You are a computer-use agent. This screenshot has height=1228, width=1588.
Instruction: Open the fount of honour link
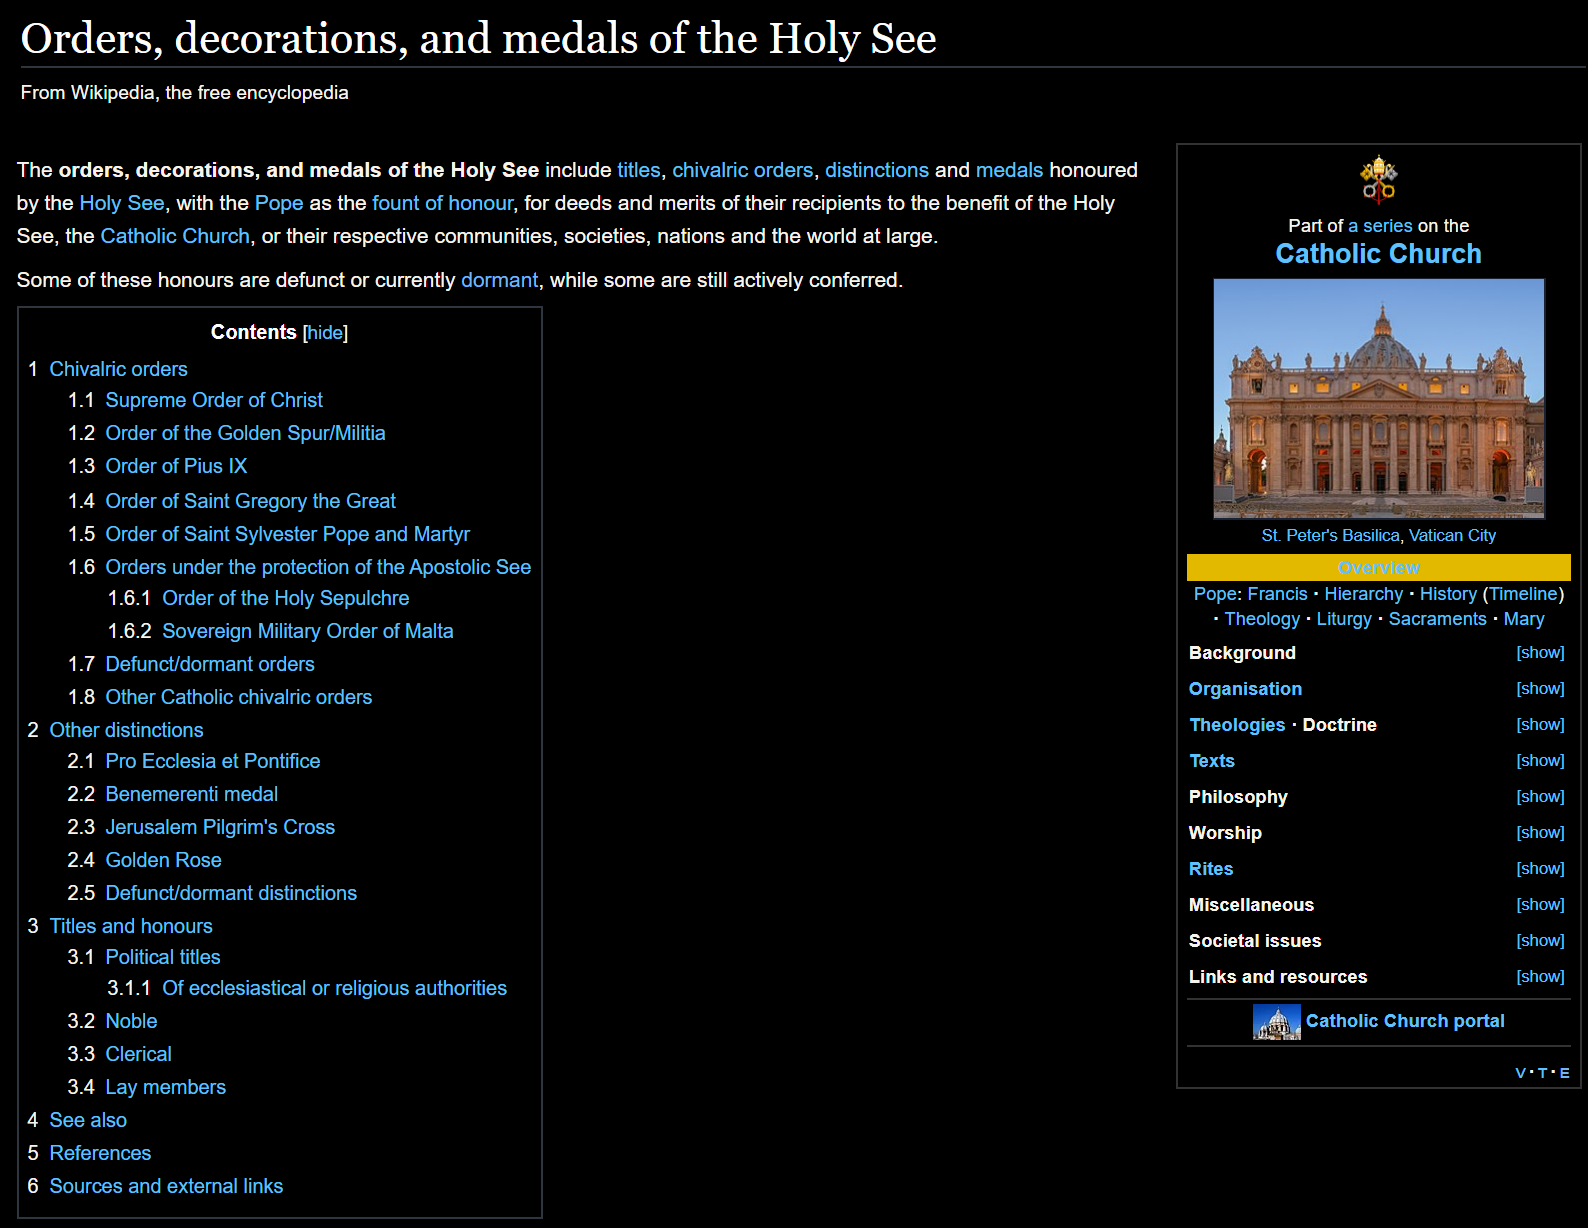tap(442, 203)
